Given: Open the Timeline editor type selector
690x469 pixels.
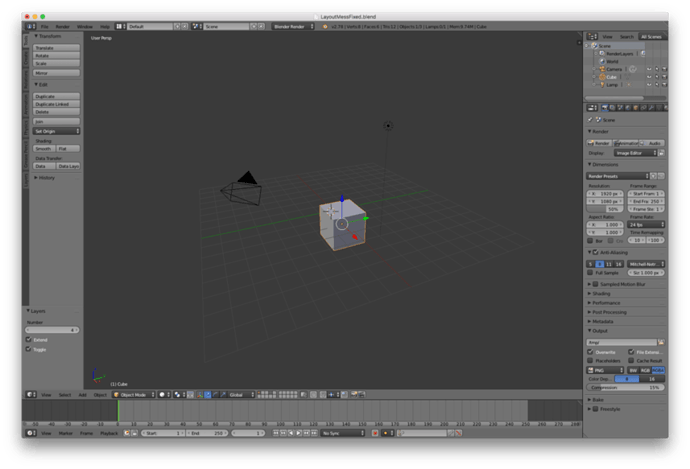Looking at the screenshot, I should [x=31, y=433].
